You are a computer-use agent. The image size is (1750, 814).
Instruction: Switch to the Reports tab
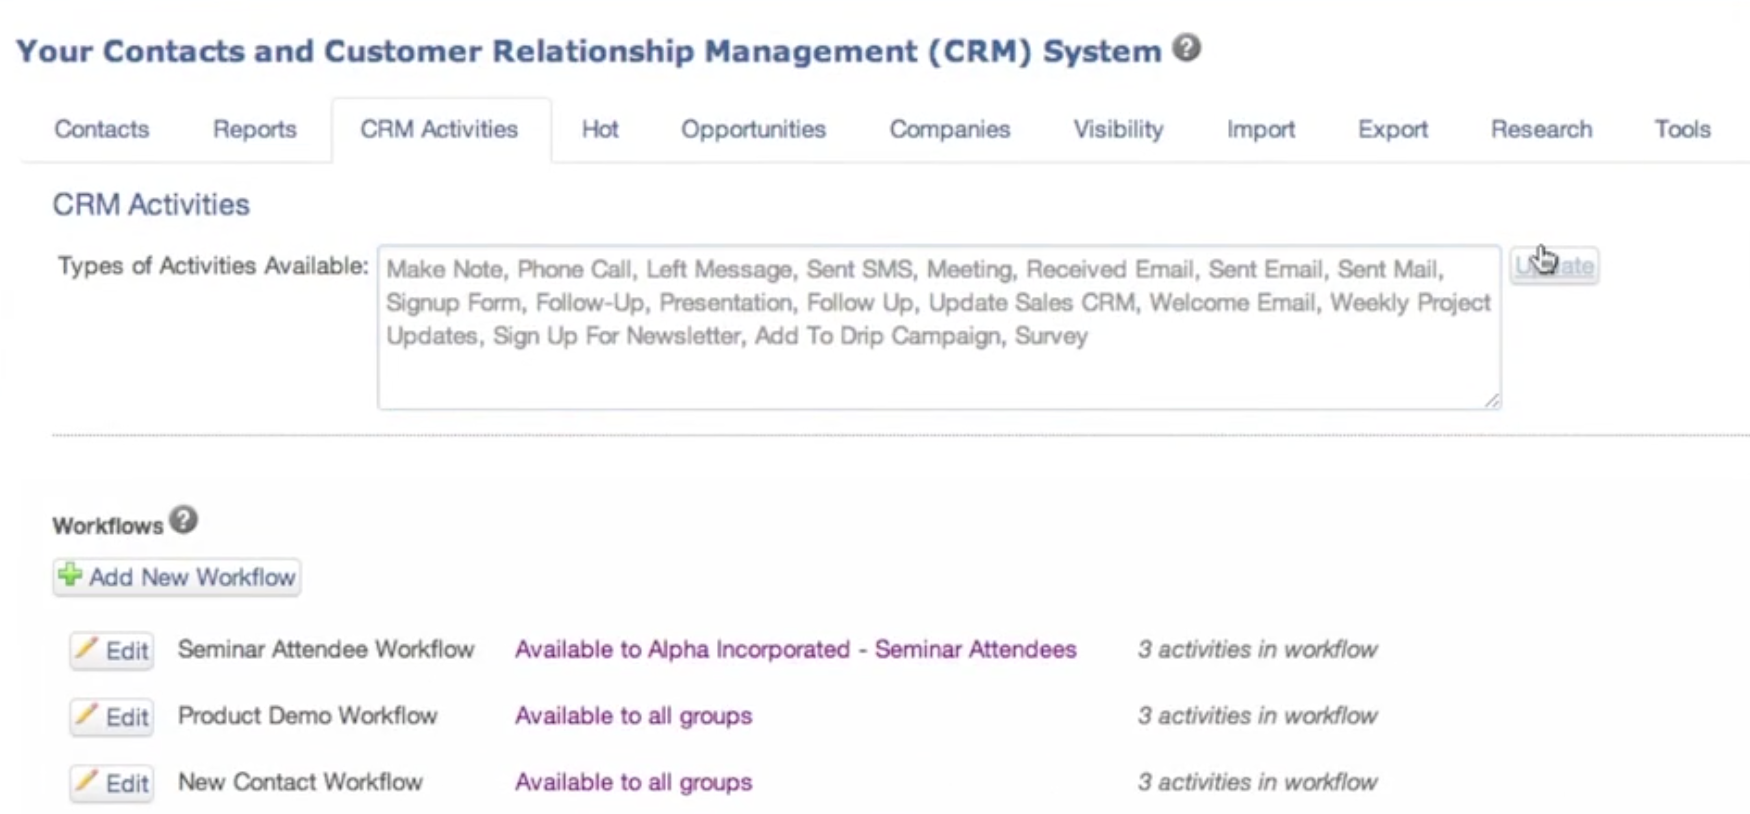254,129
